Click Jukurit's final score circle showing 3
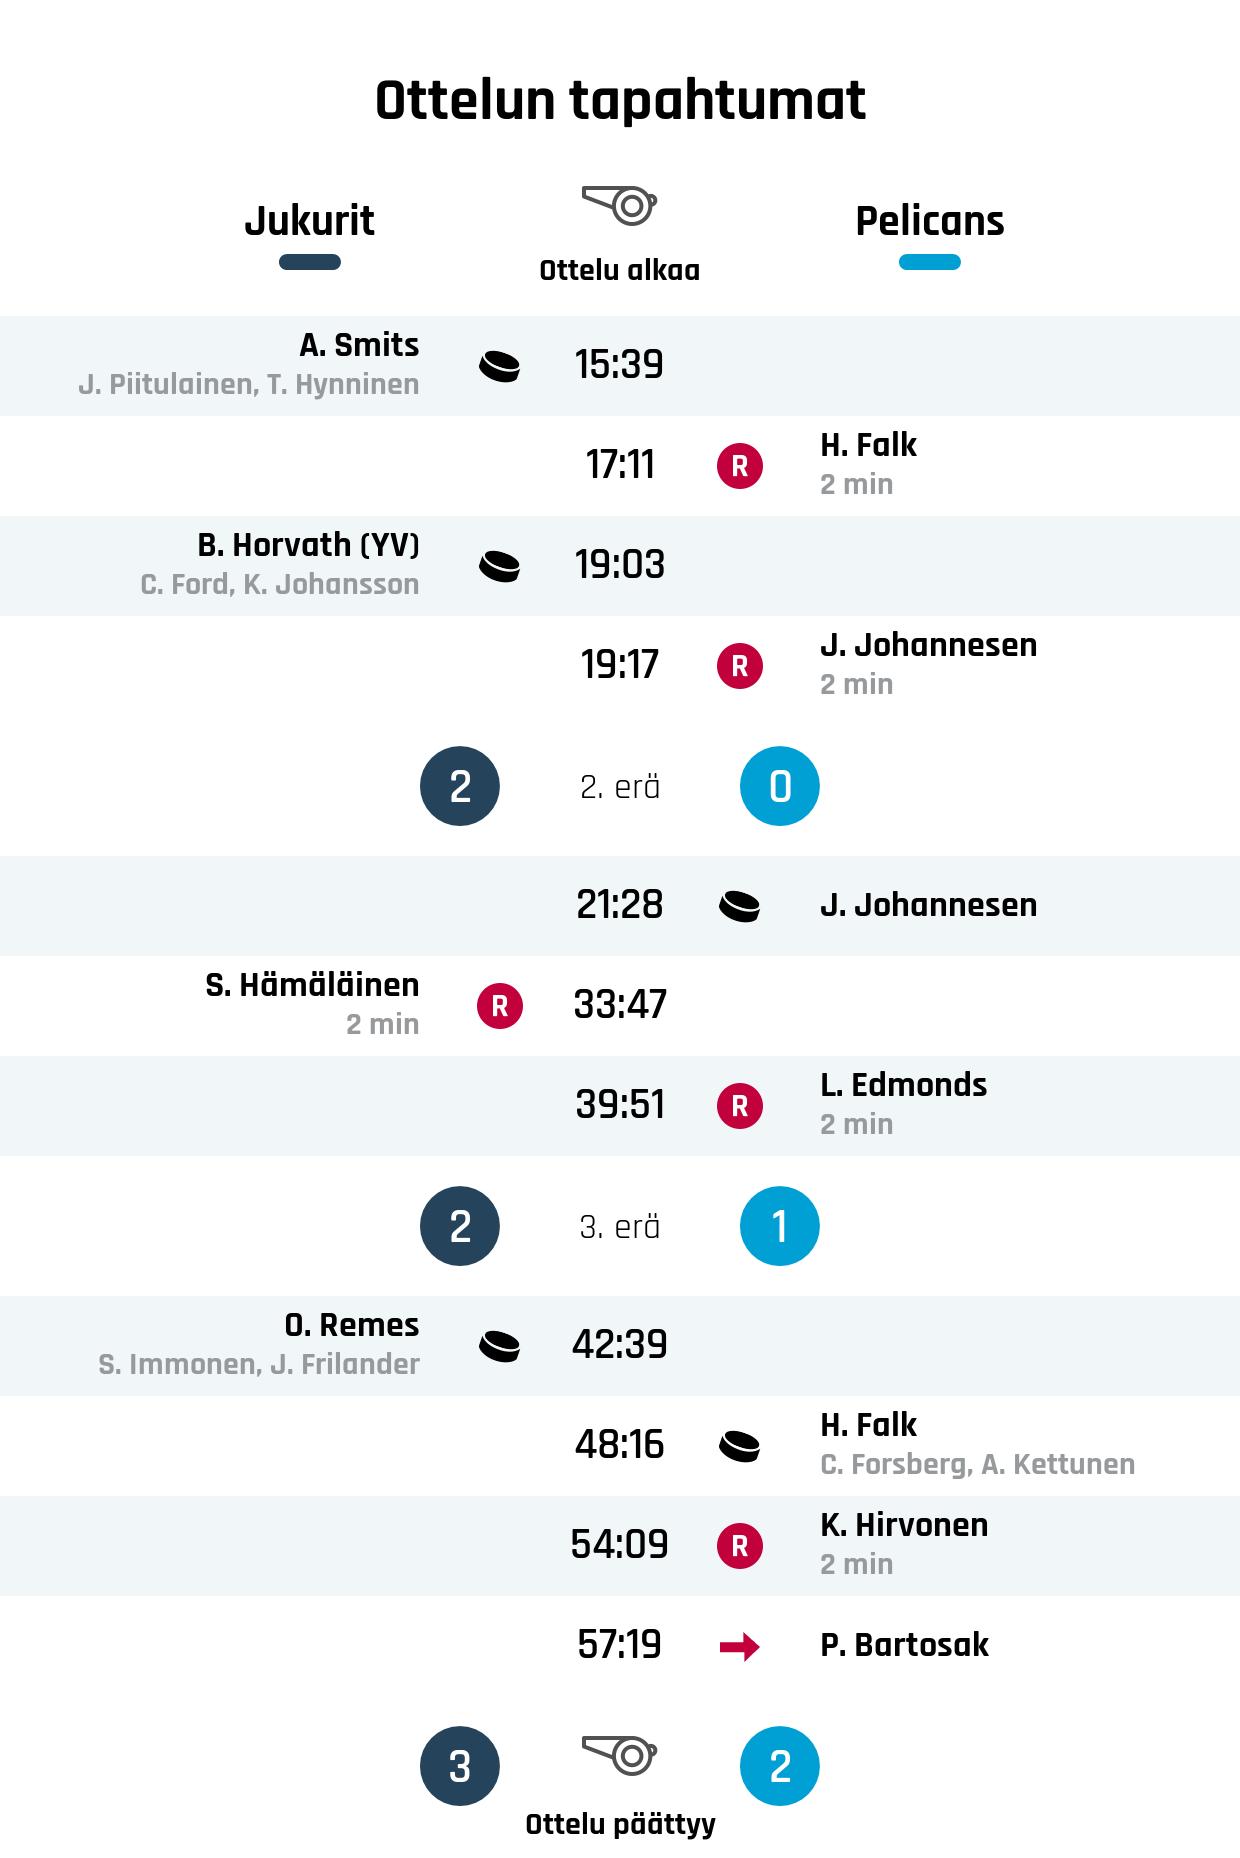This screenshot has width=1240, height=1858. 460,1766
